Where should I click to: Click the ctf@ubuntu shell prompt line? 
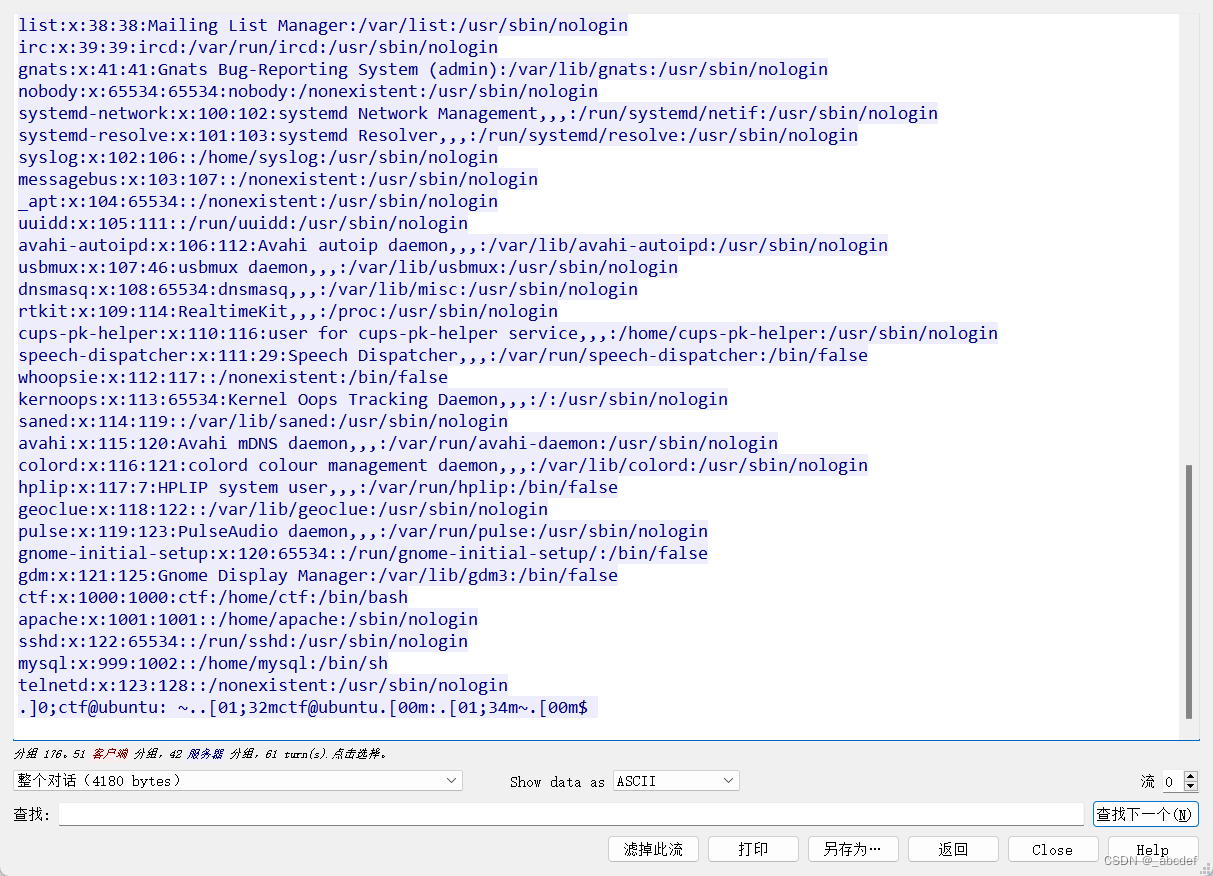pos(307,707)
